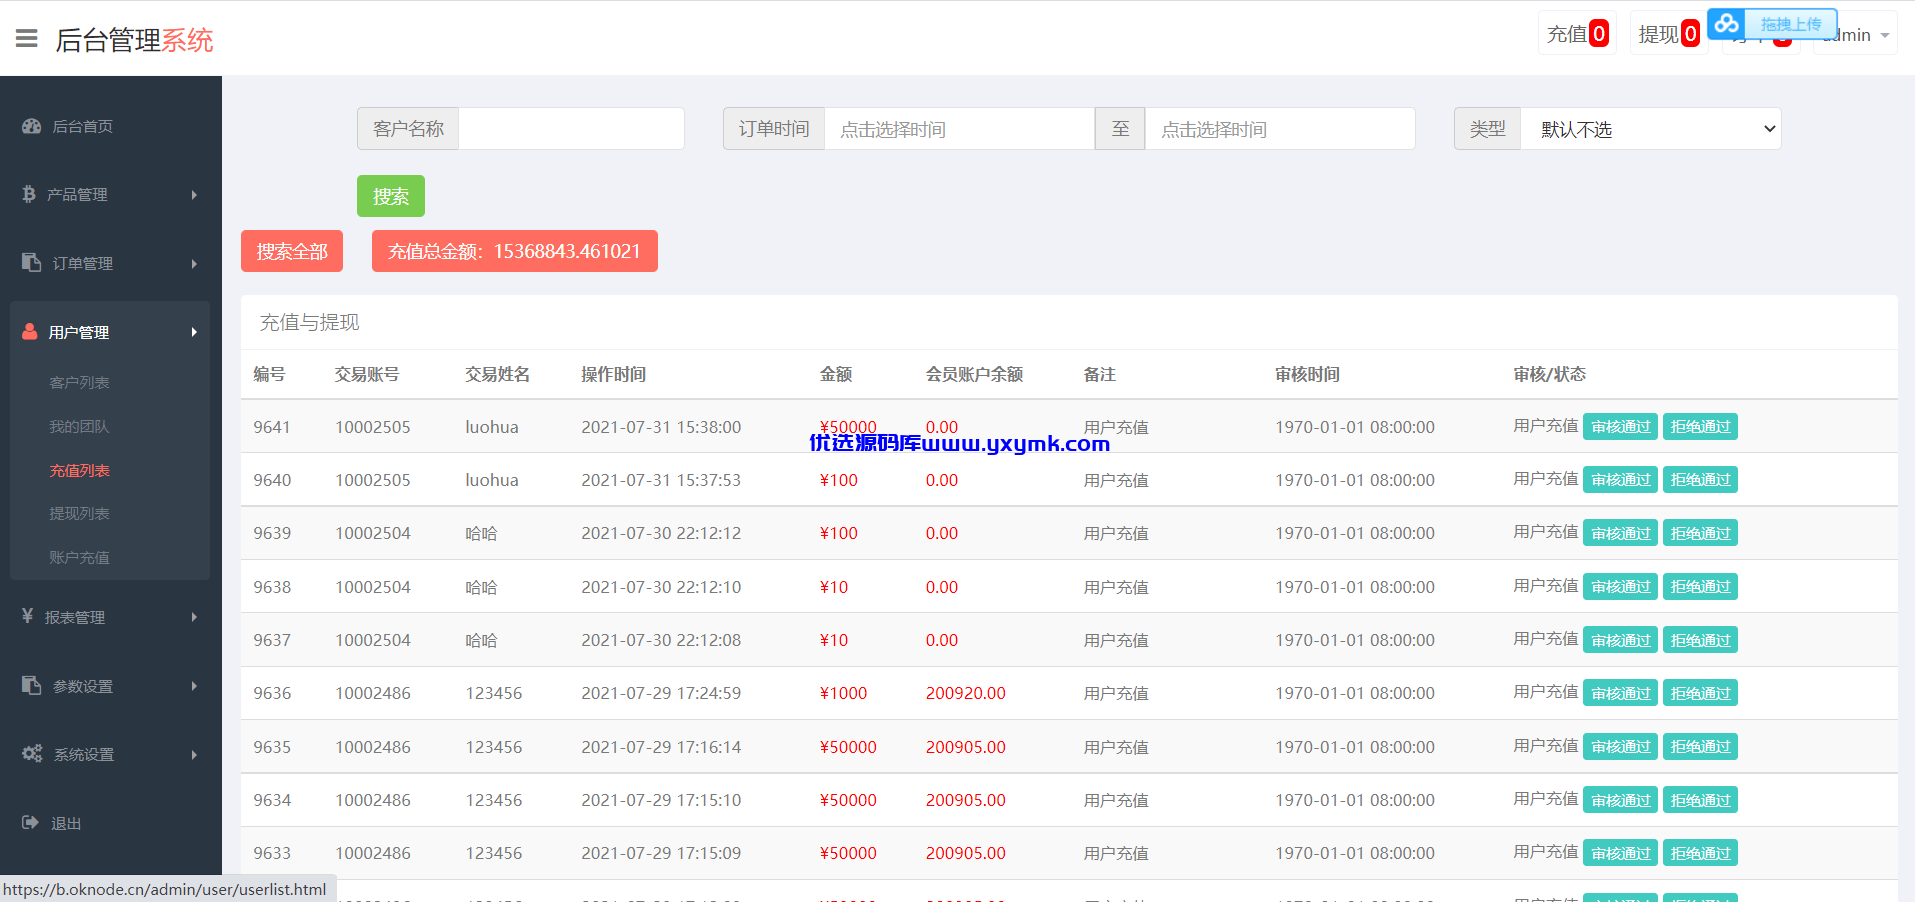Click the blue cloud upload icon
The height and width of the screenshot is (902, 1915).
click(x=1727, y=23)
